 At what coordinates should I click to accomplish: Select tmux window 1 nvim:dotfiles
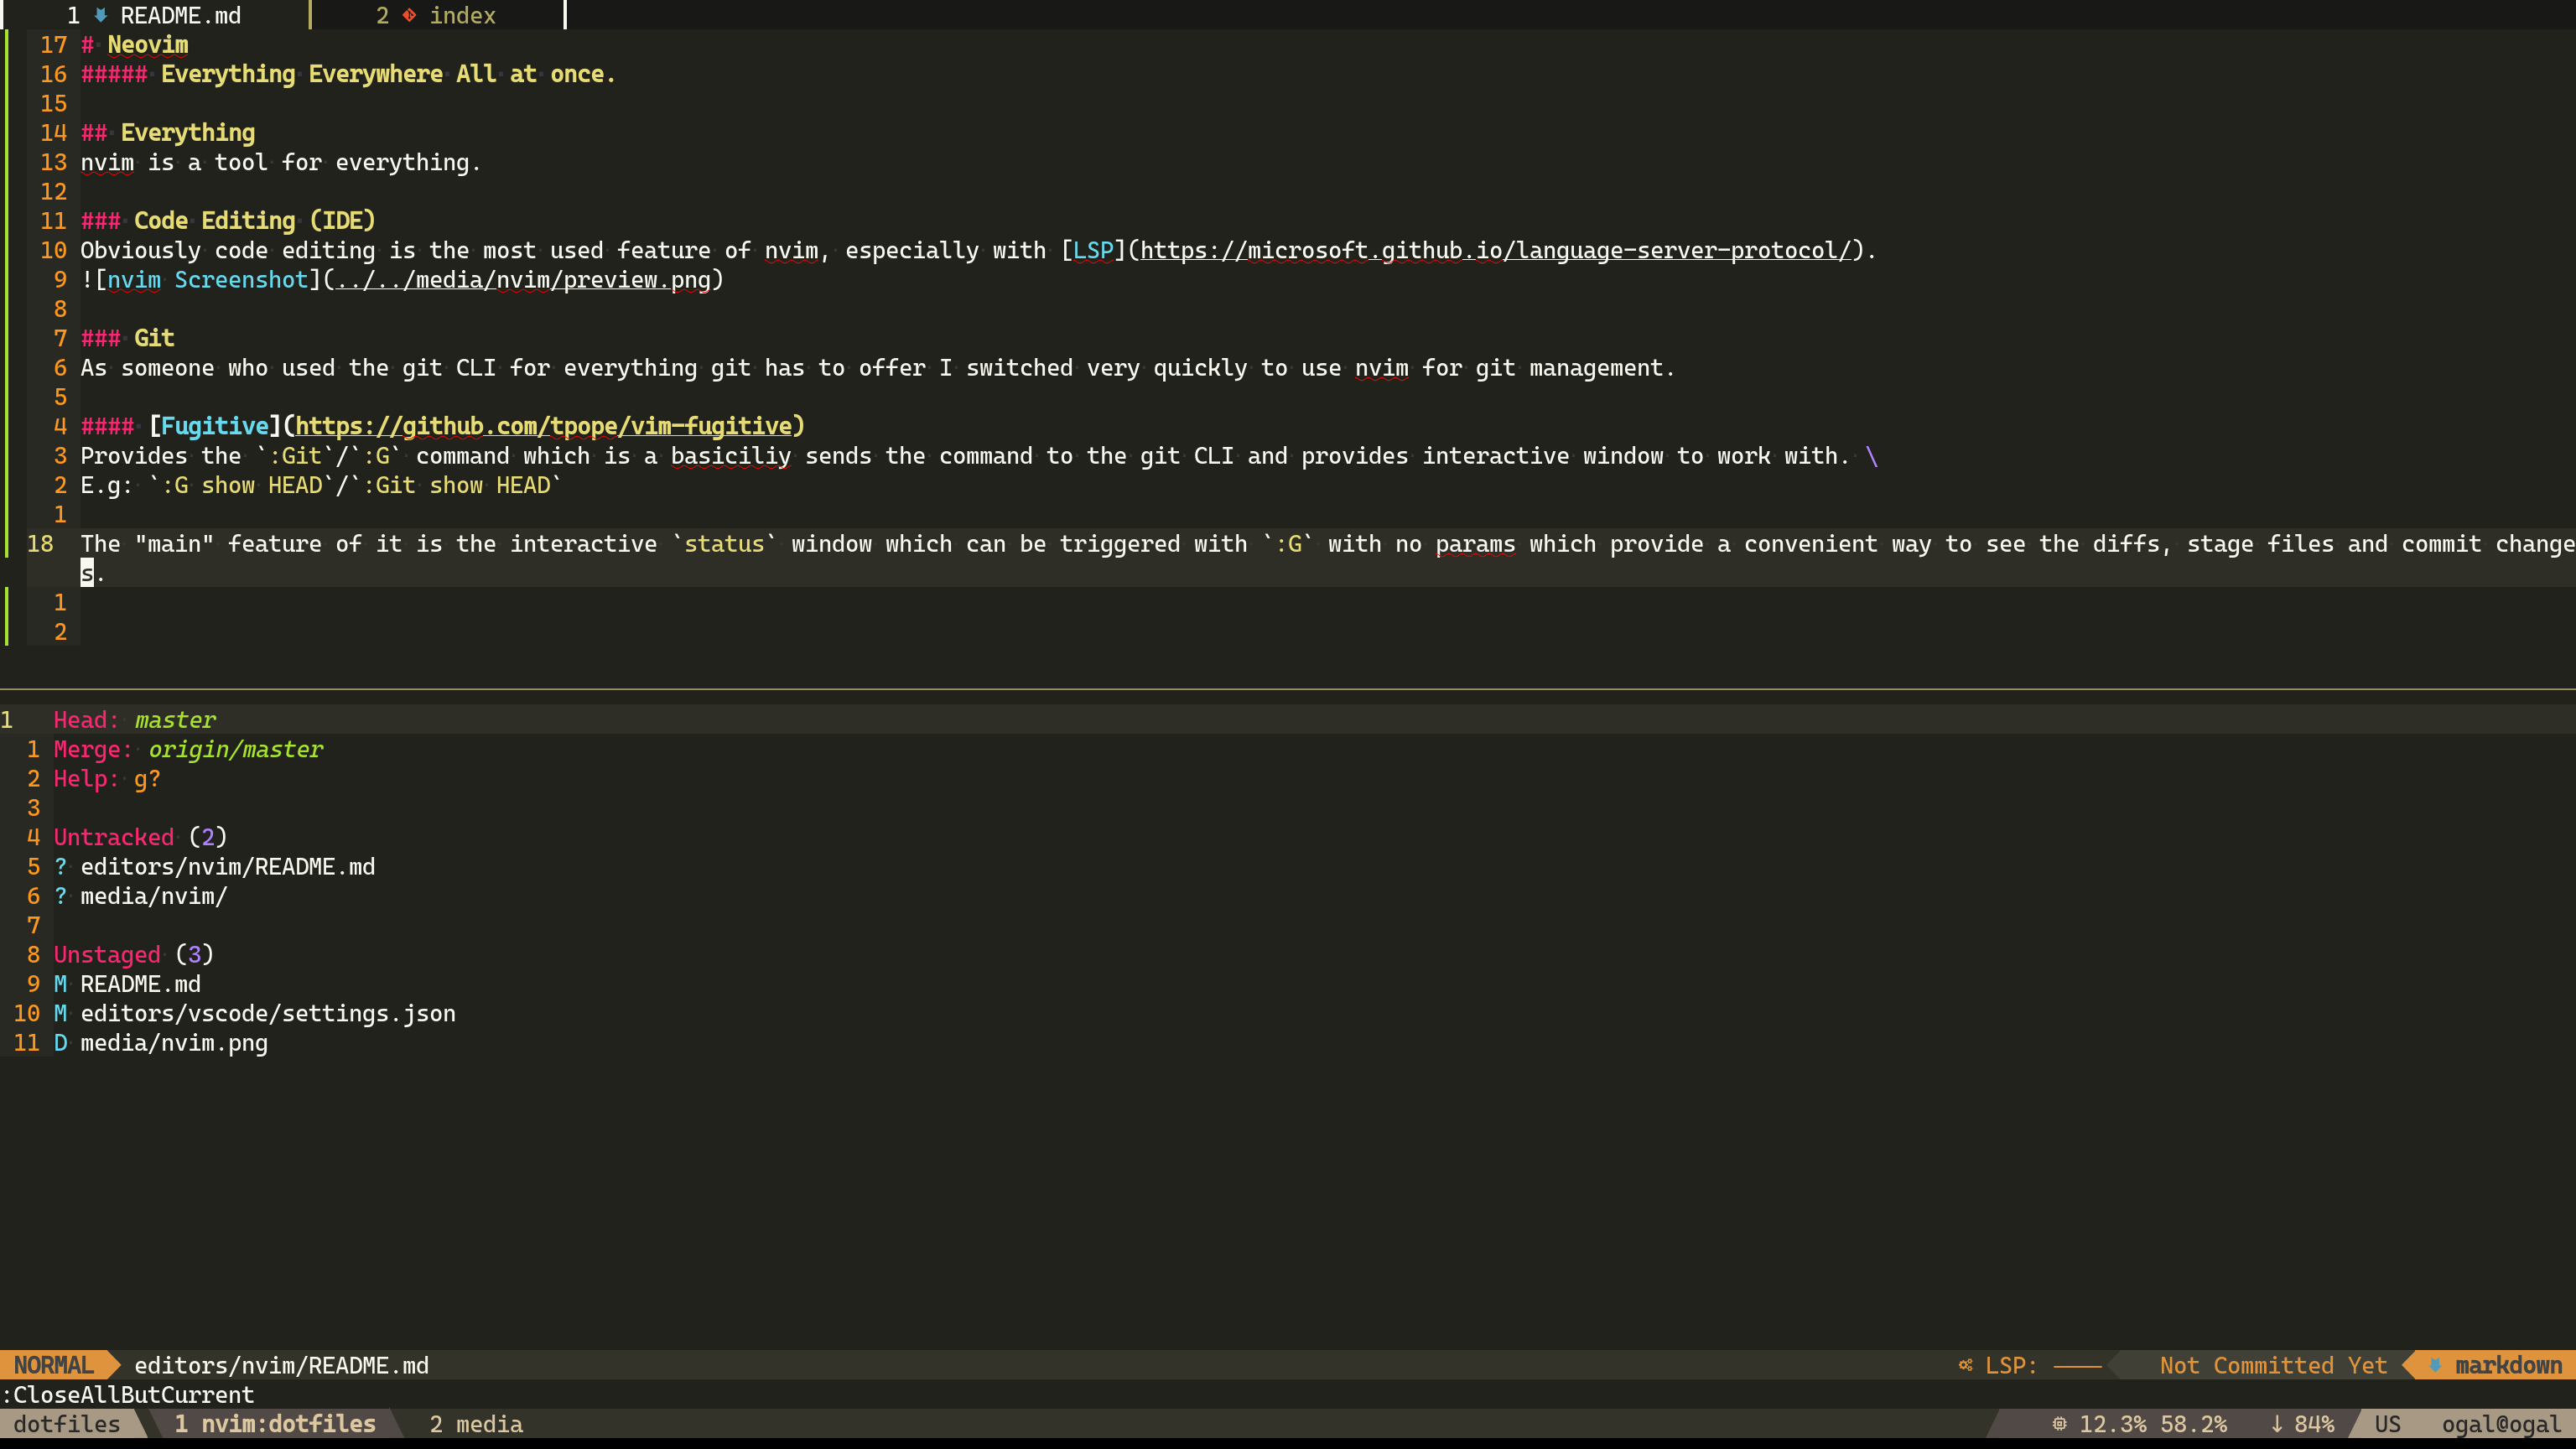coord(275,1424)
